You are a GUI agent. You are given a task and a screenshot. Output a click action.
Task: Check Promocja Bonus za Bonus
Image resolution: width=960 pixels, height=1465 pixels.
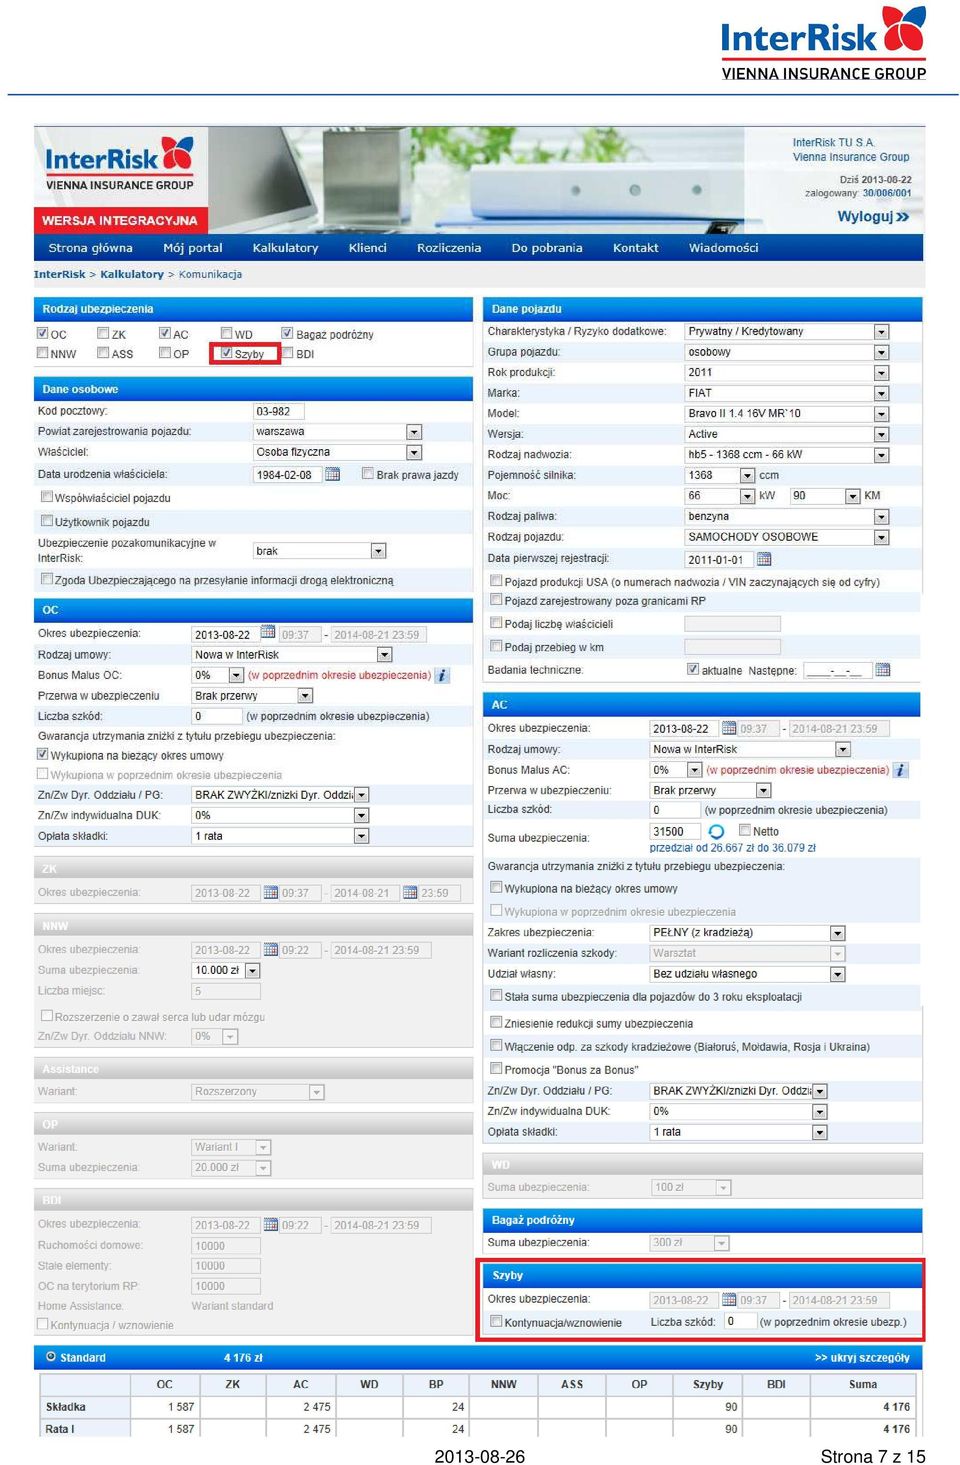coord(496,1069)
